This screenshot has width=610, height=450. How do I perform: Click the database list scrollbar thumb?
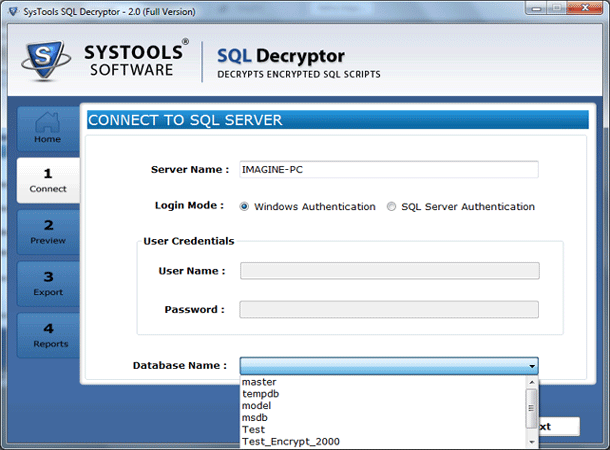pyautogui.click(x=531, y=408)
